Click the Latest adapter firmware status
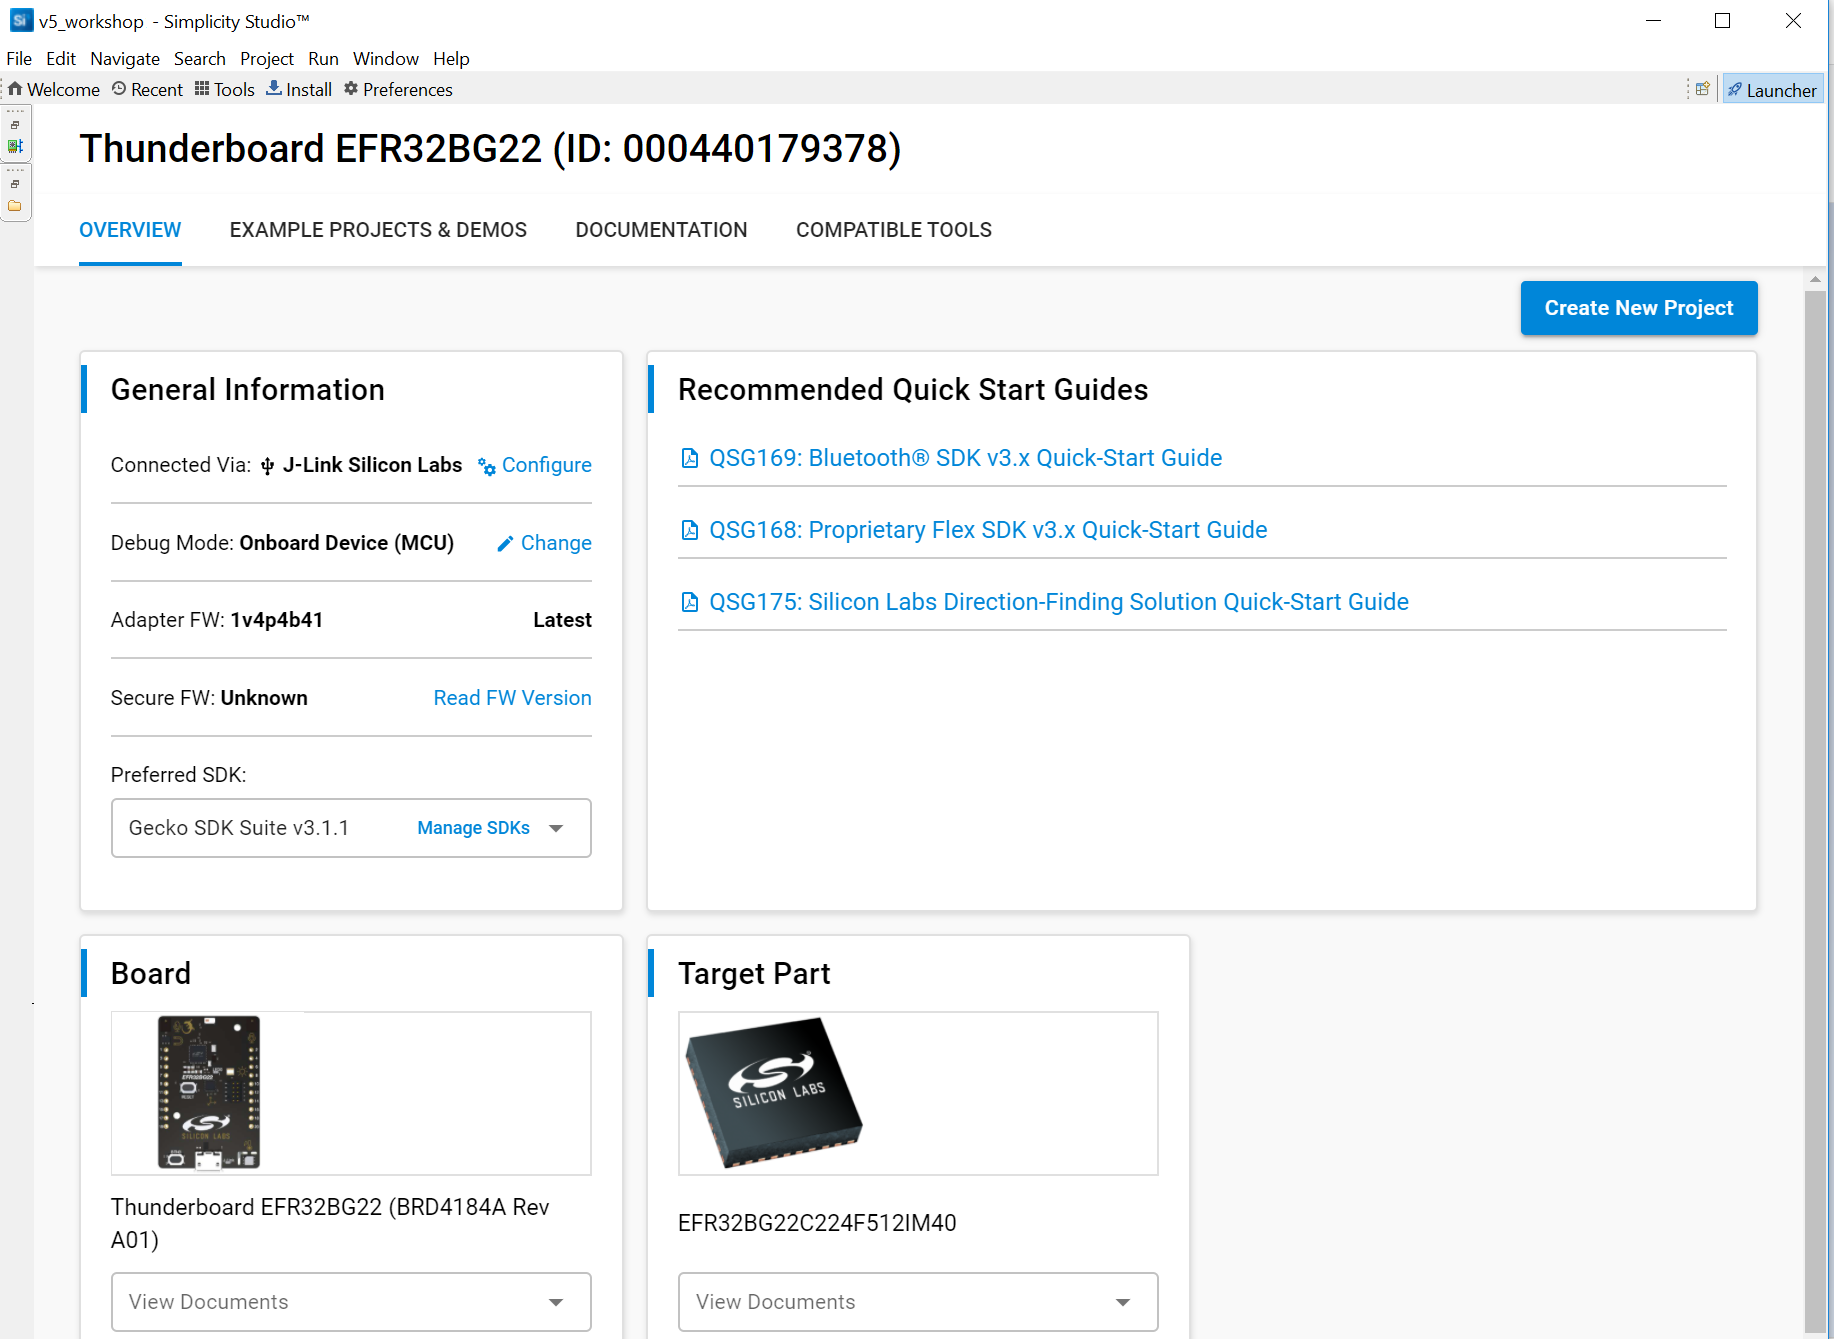 tap(562, 620)
